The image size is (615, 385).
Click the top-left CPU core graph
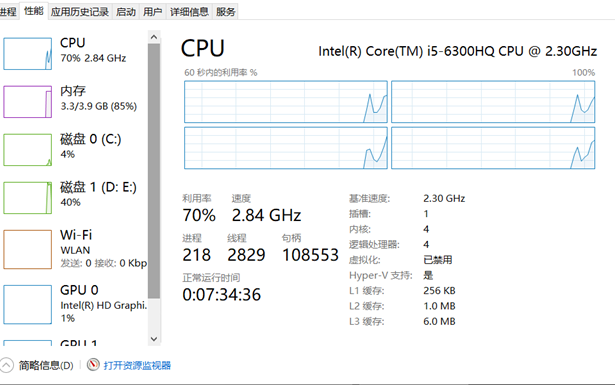286,102
